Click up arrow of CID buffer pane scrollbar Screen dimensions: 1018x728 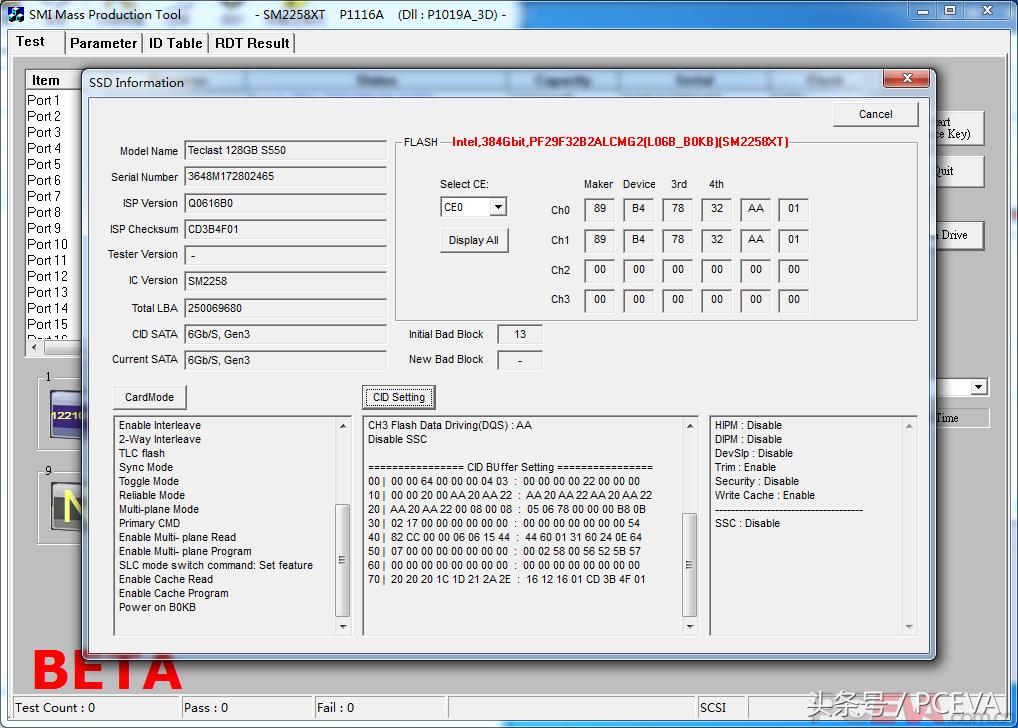(x=690, y=426)
